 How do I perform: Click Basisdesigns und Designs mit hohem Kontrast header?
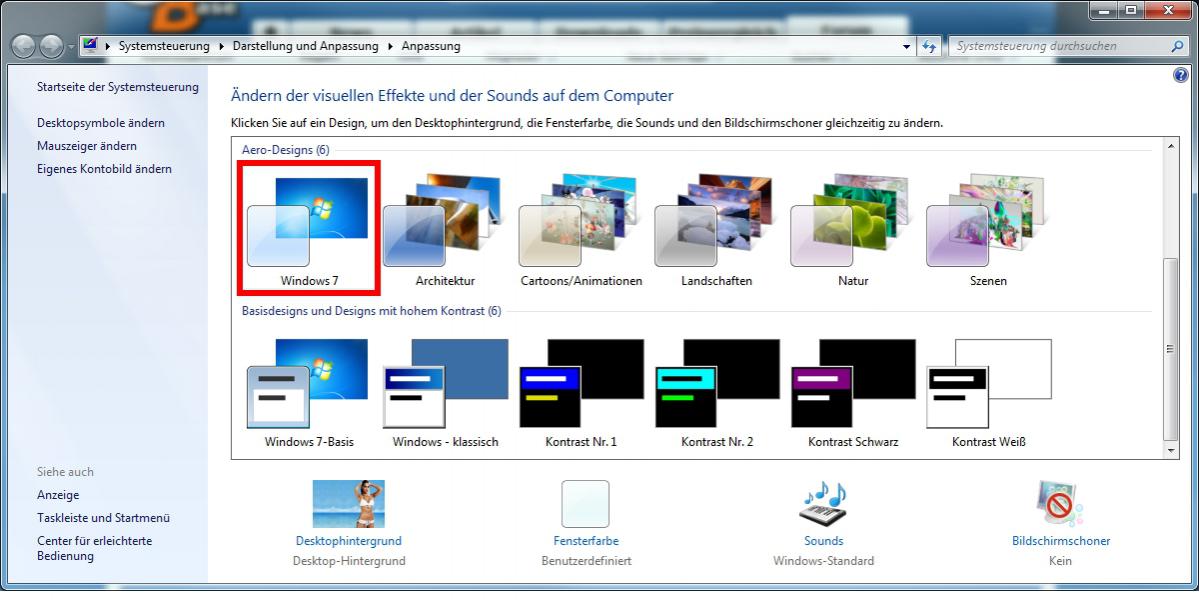(372, 311)
